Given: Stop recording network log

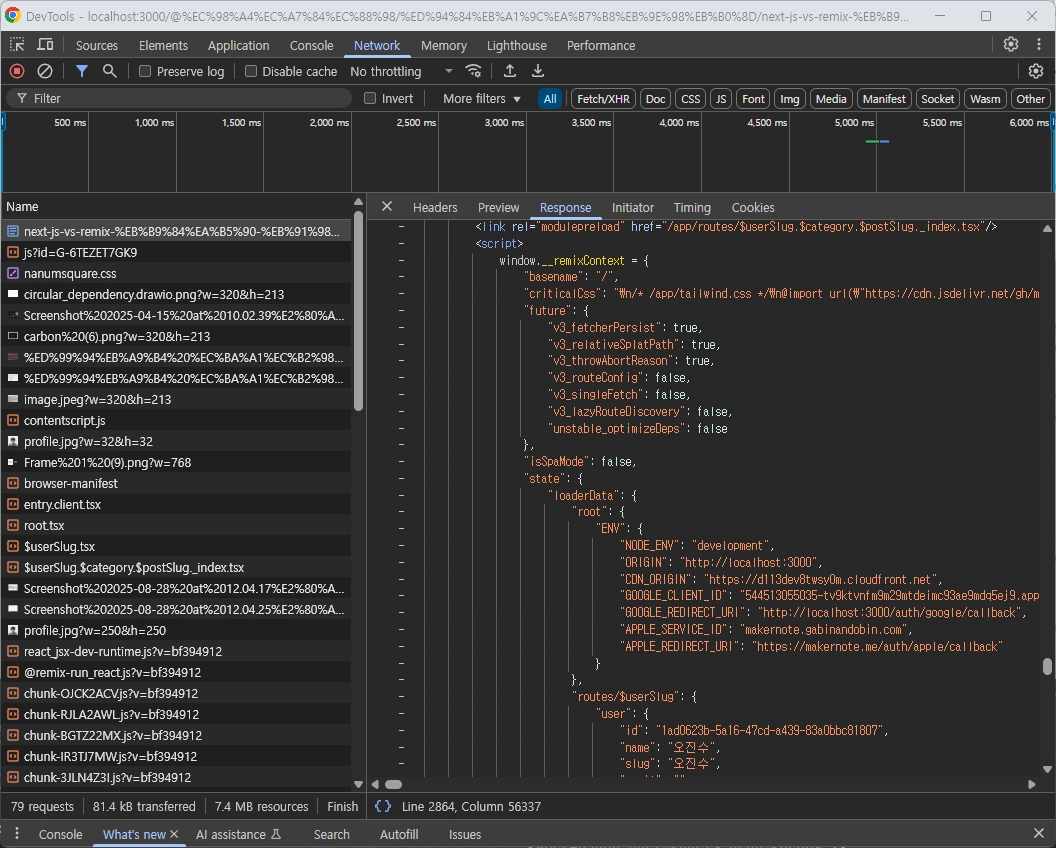Looking at the screenshot, I should pos(17,71).
